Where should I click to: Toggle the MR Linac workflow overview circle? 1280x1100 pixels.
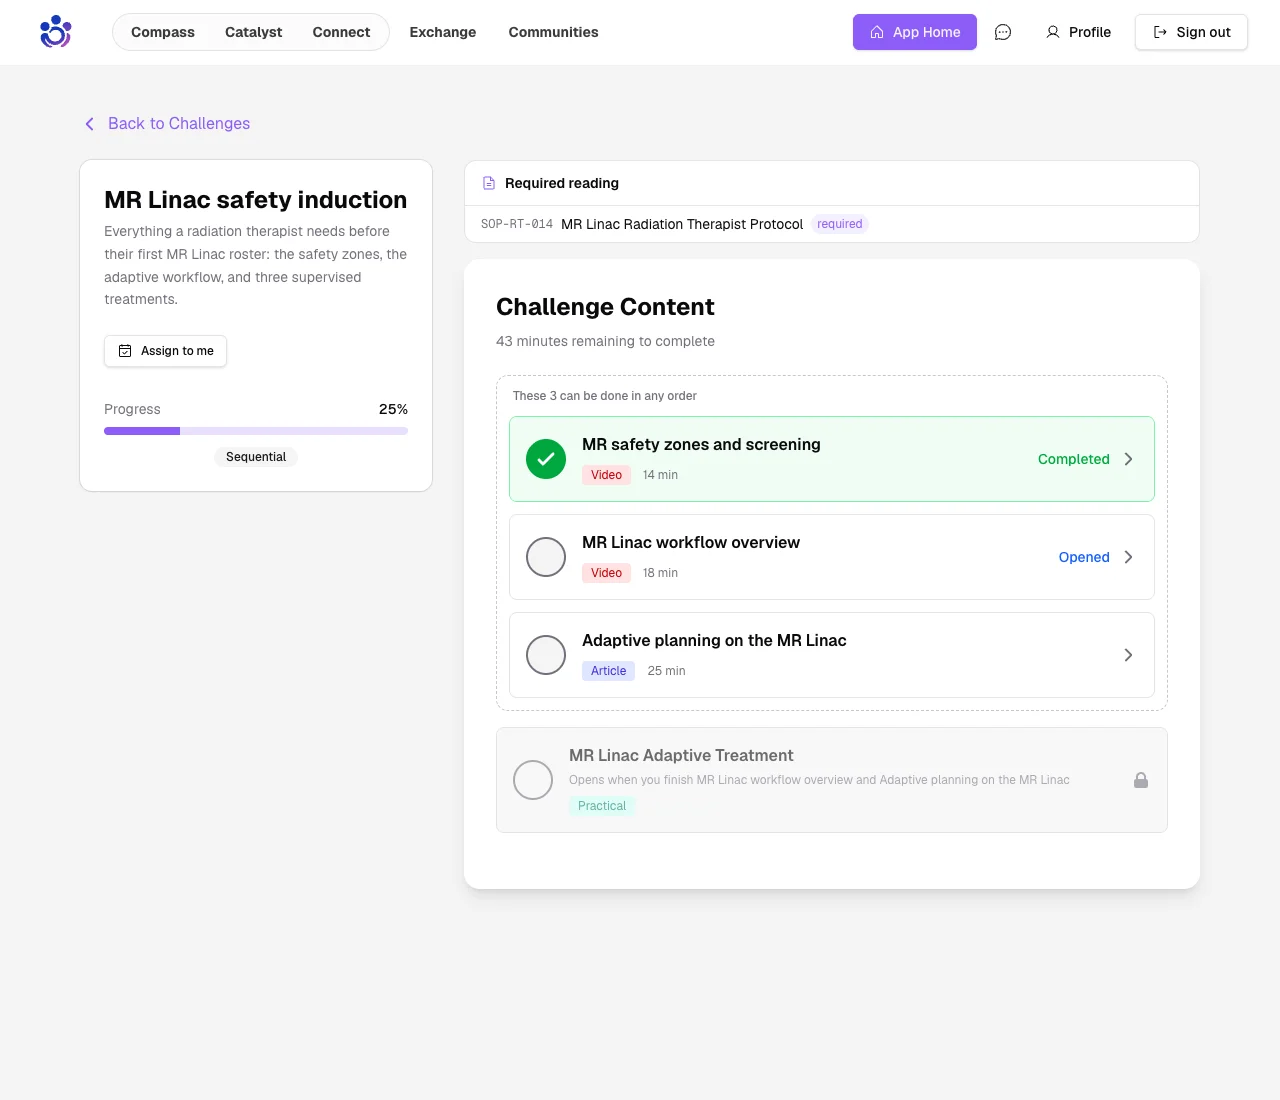[546, 557]
